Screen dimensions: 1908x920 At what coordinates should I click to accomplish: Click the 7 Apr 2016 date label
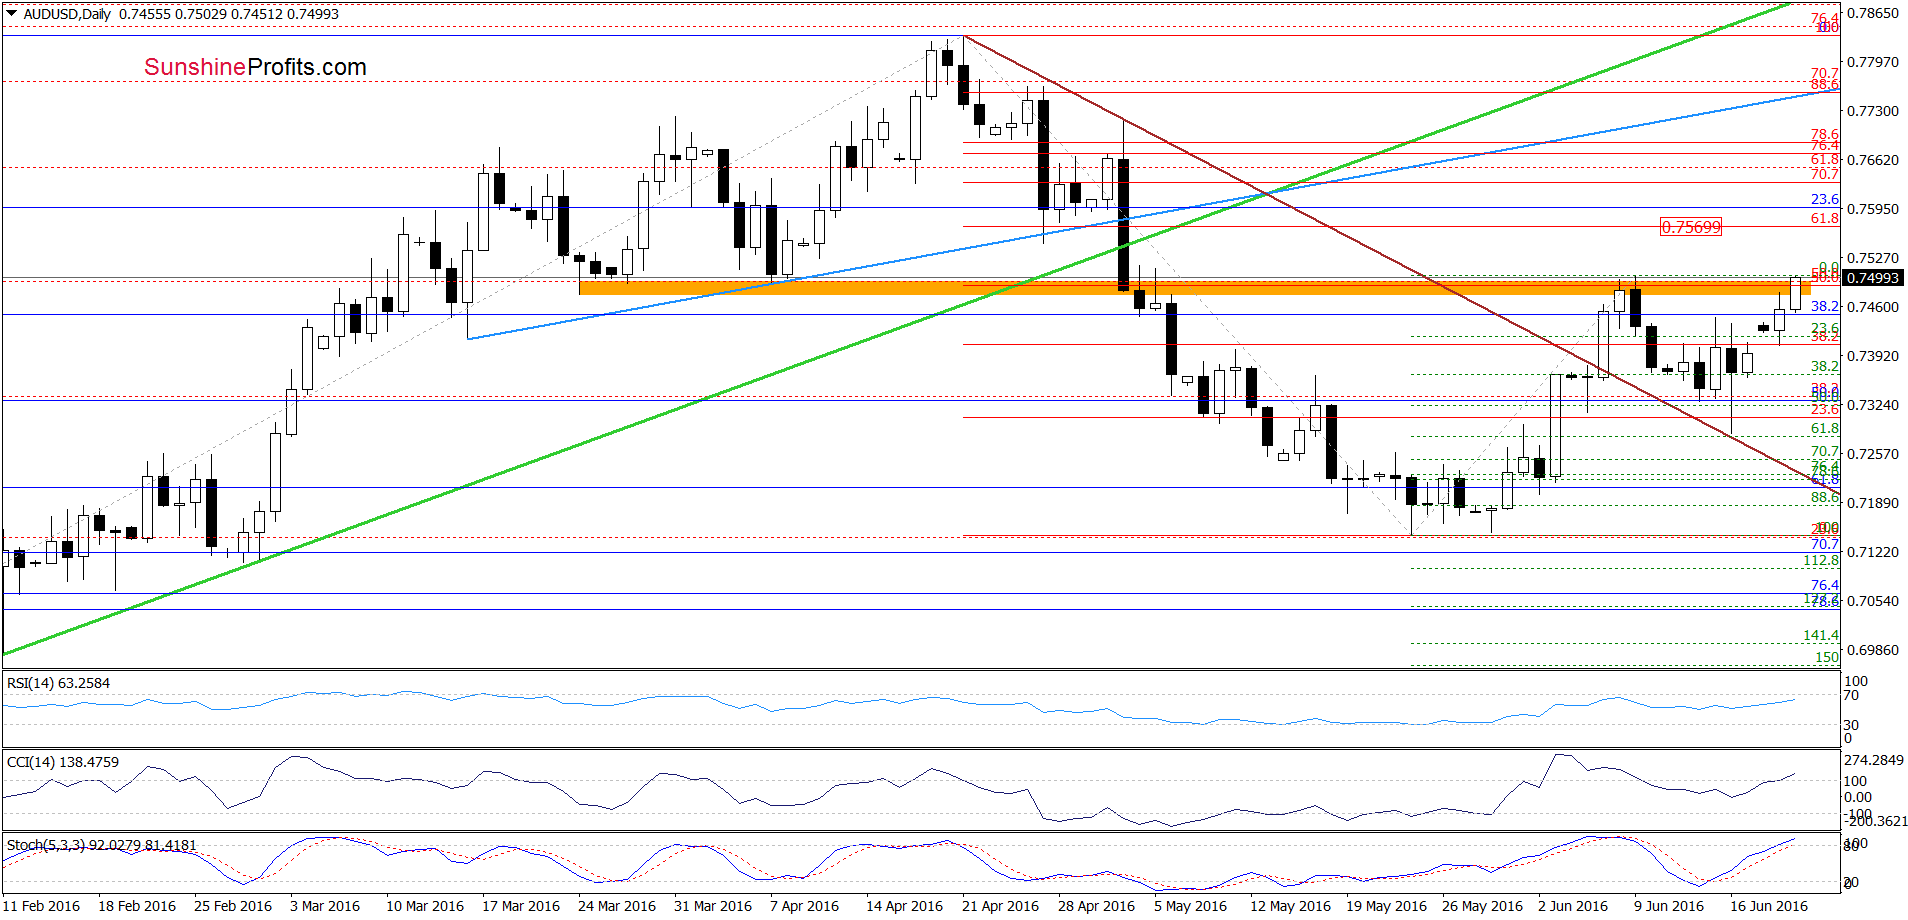tap(805, 906)
